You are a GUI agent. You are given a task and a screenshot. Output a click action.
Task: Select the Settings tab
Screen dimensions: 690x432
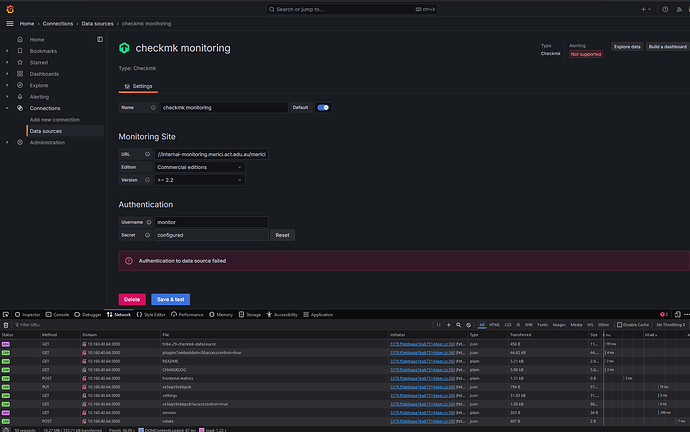click(x=138, y=86)
